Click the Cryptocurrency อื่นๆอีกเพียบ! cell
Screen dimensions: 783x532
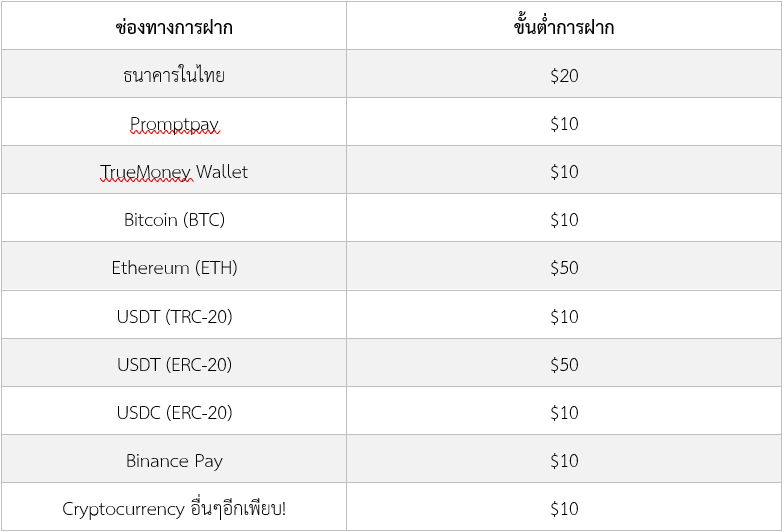pyautogui.click(x=174, y=509)
